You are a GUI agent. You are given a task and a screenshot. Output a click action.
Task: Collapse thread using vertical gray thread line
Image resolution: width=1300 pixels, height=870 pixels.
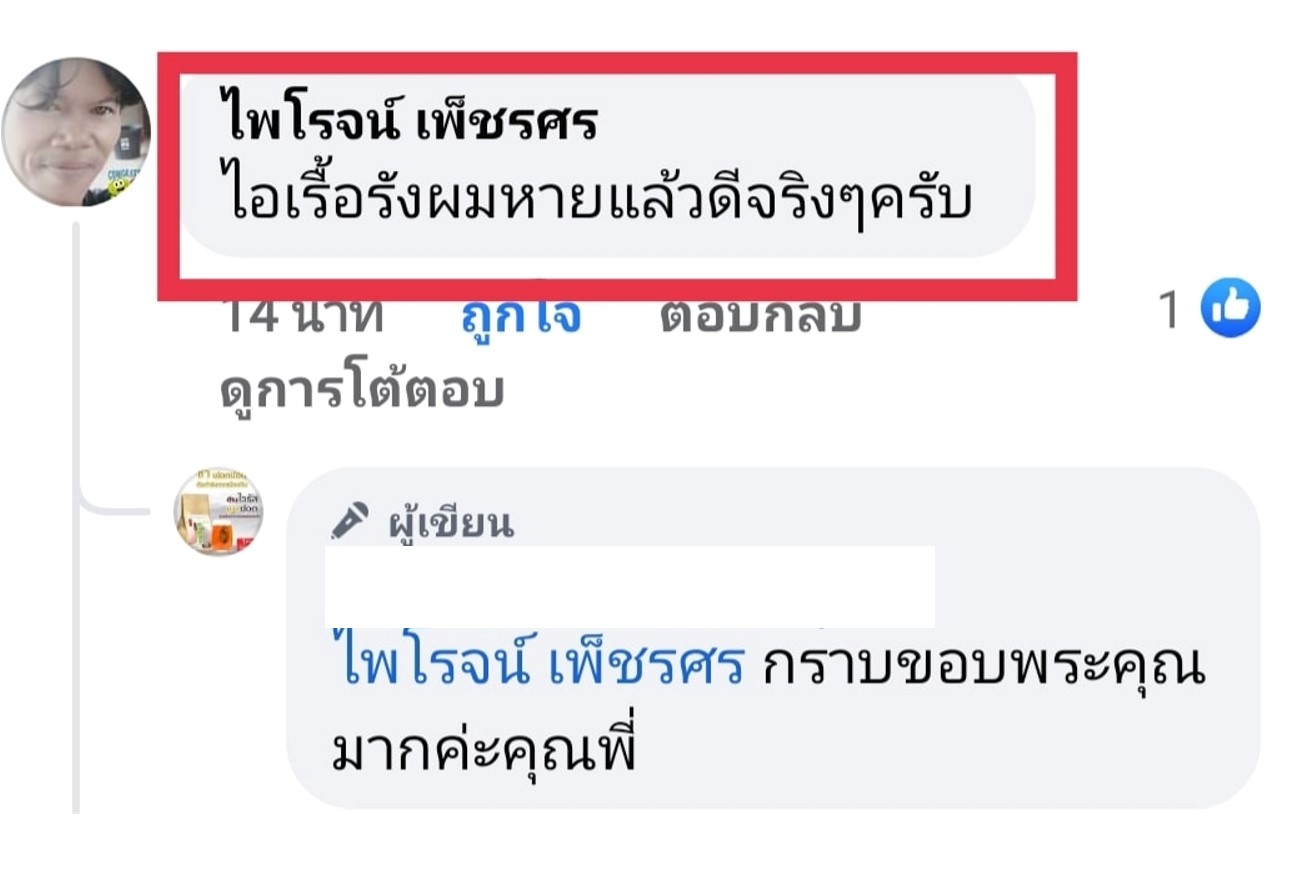click(76, 518)
